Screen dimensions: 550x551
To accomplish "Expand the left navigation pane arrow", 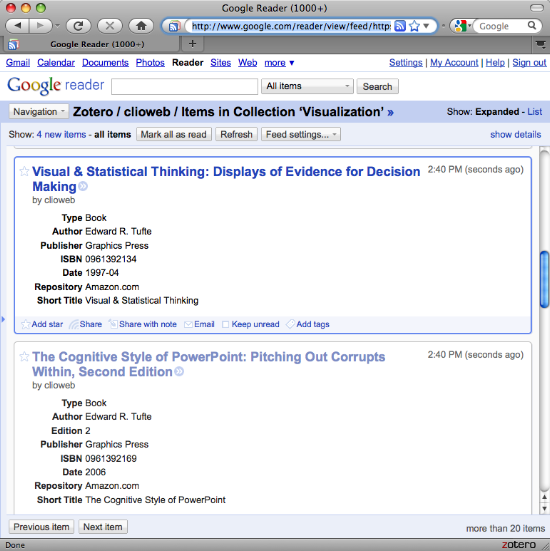I will (3, 319).
